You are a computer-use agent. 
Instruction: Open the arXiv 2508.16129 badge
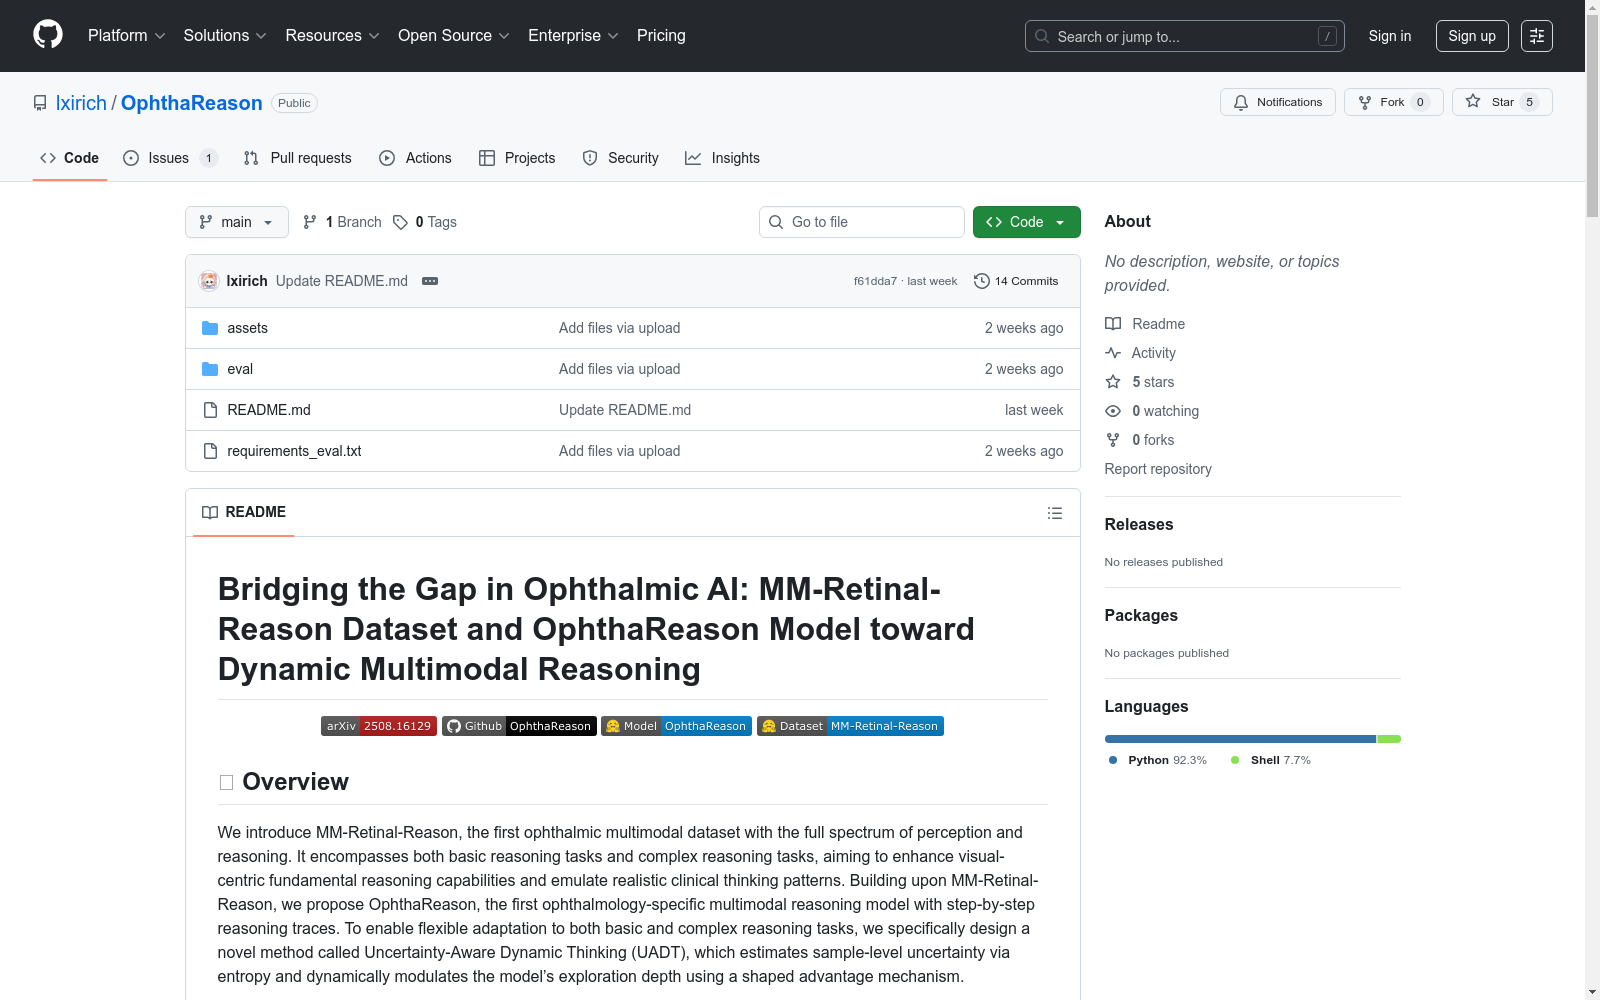point(379,726)
